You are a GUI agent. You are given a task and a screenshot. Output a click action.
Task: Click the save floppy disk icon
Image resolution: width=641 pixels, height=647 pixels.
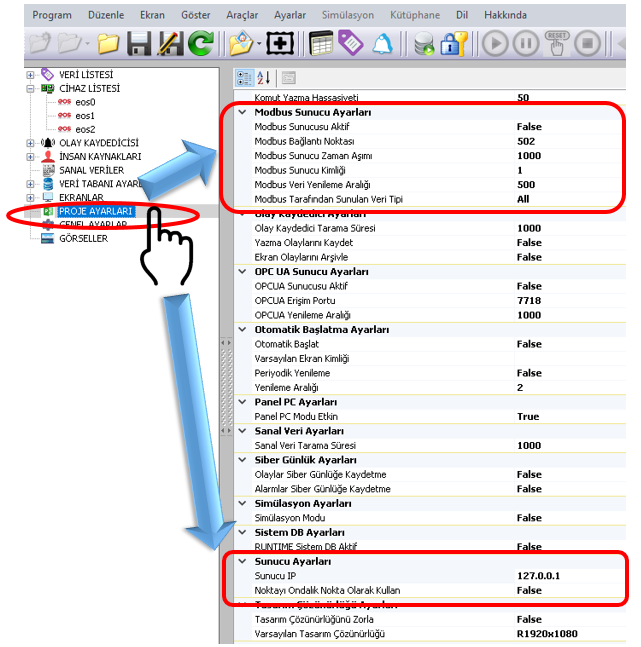pos(139,43)
